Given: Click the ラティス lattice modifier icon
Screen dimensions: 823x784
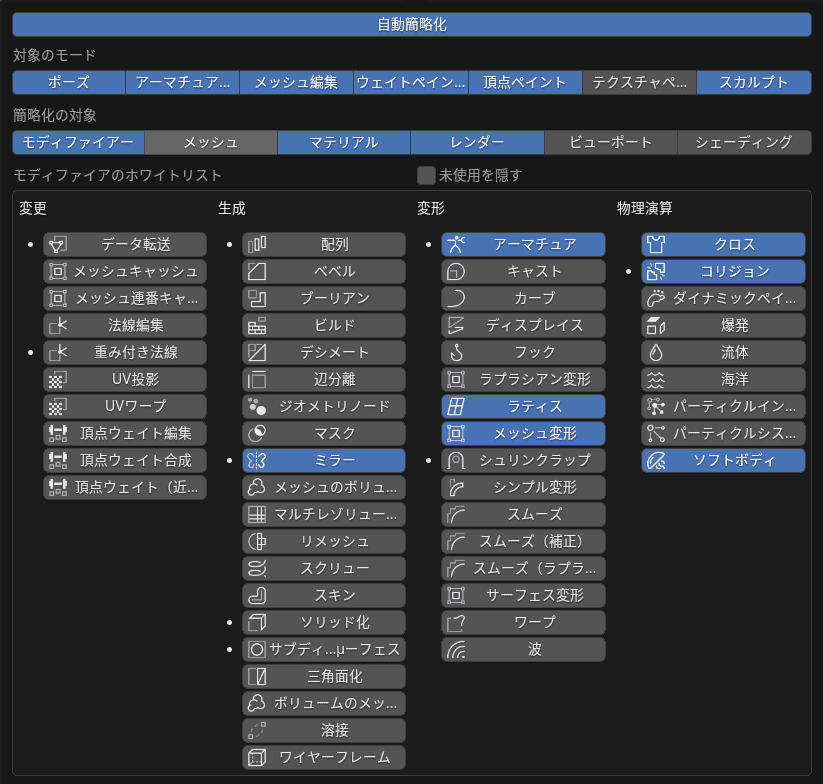Looking at the screenshot, I should 456,406.
